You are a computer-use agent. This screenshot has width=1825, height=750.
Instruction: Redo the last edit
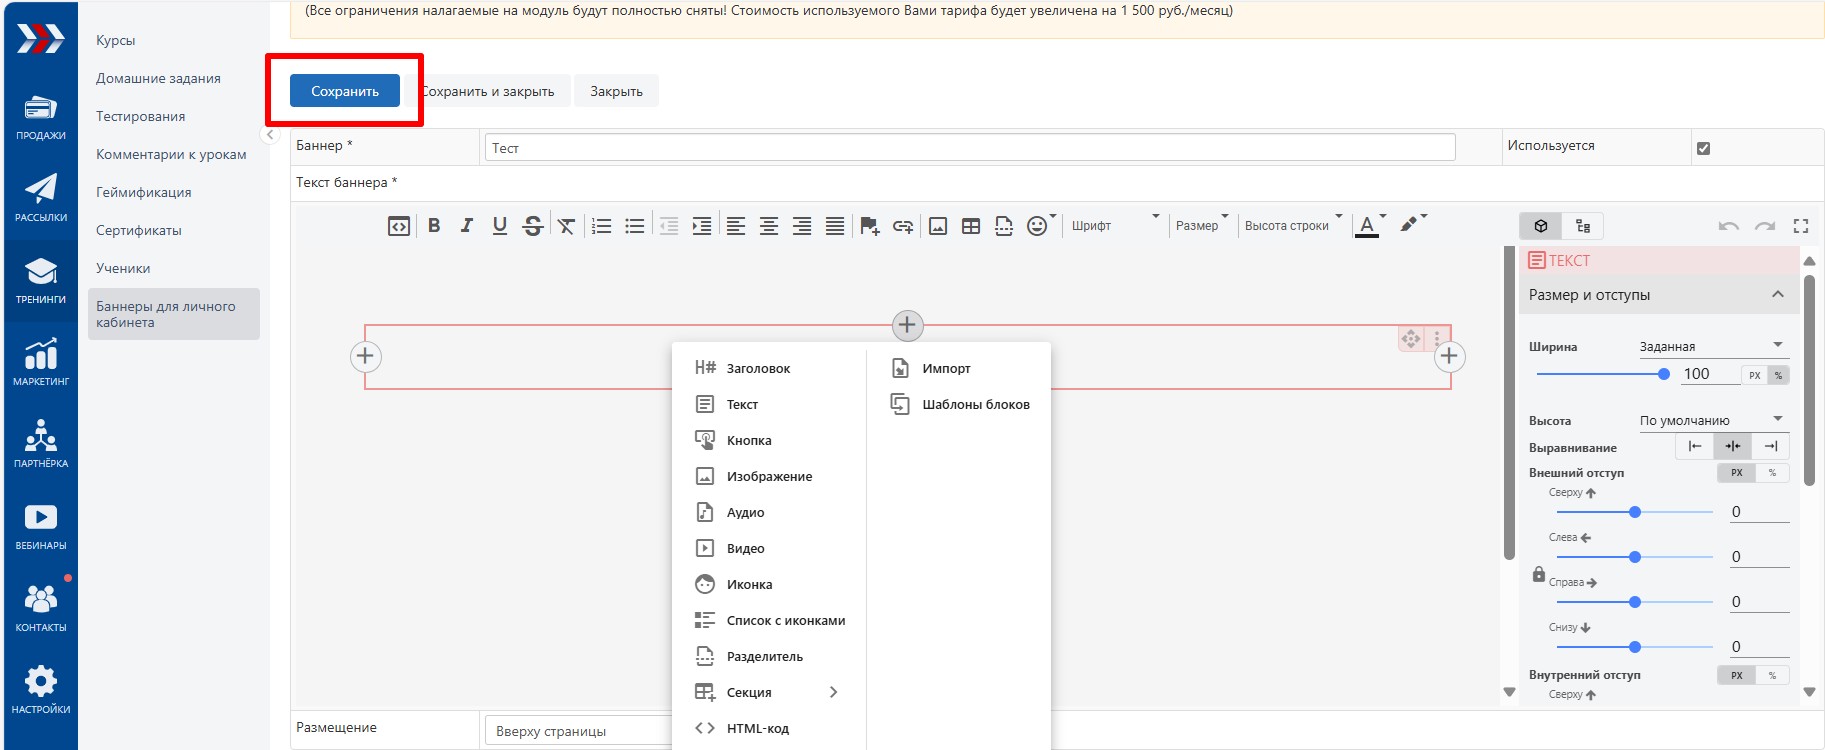(x=1765, y=226)
